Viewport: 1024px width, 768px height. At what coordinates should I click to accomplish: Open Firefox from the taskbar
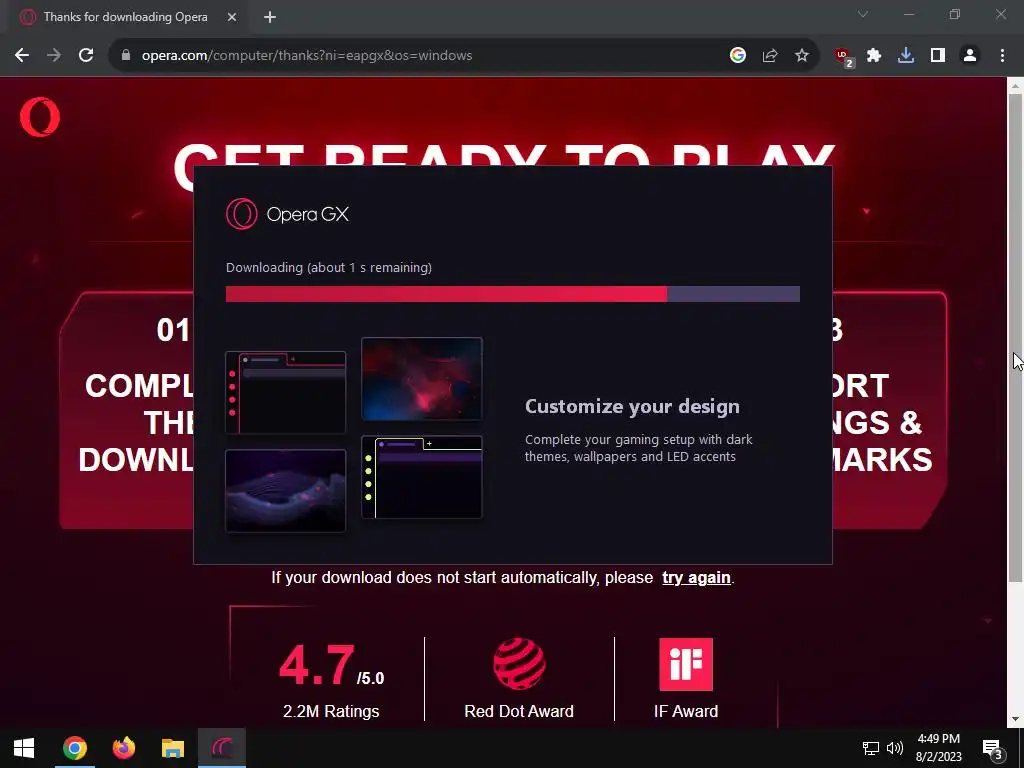click(x=123, y=748)
